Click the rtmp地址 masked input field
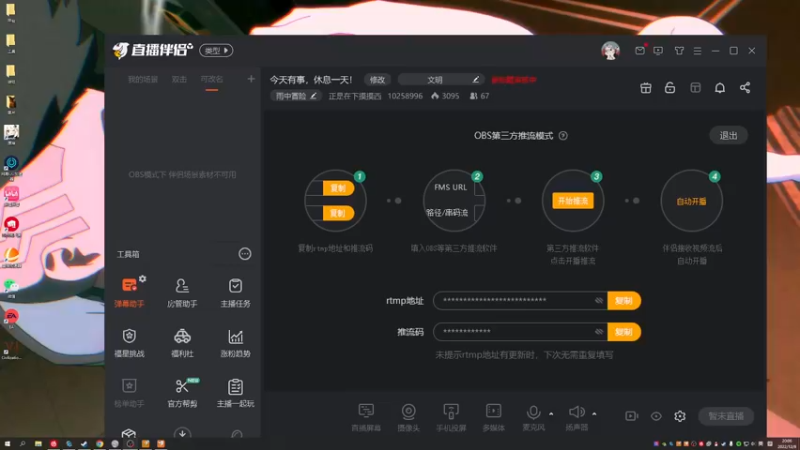This screenshot has width=800, height=450. pos(520,301)
